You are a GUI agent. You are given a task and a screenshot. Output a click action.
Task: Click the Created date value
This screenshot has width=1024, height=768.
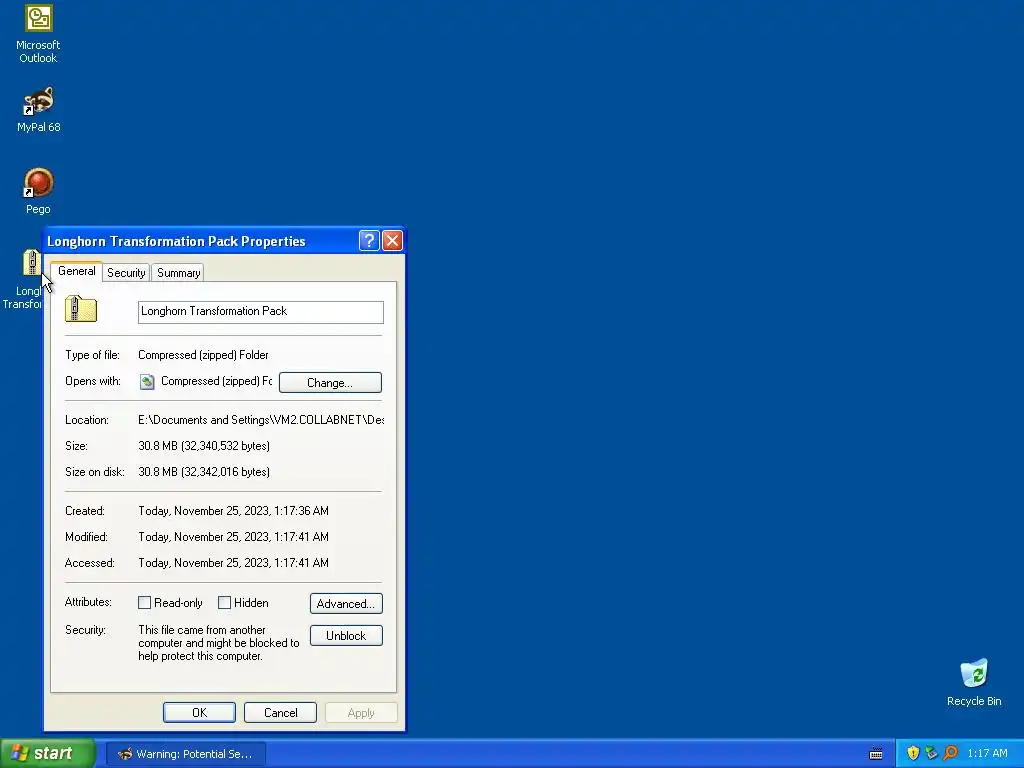click(233, 511)
